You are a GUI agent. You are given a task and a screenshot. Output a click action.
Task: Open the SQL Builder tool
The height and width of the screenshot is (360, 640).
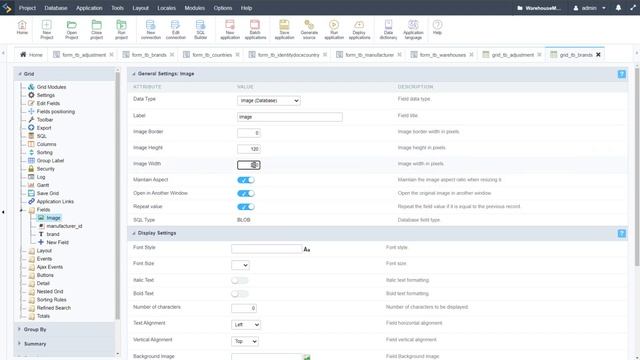pyautogui.click(x=200, y=30)
